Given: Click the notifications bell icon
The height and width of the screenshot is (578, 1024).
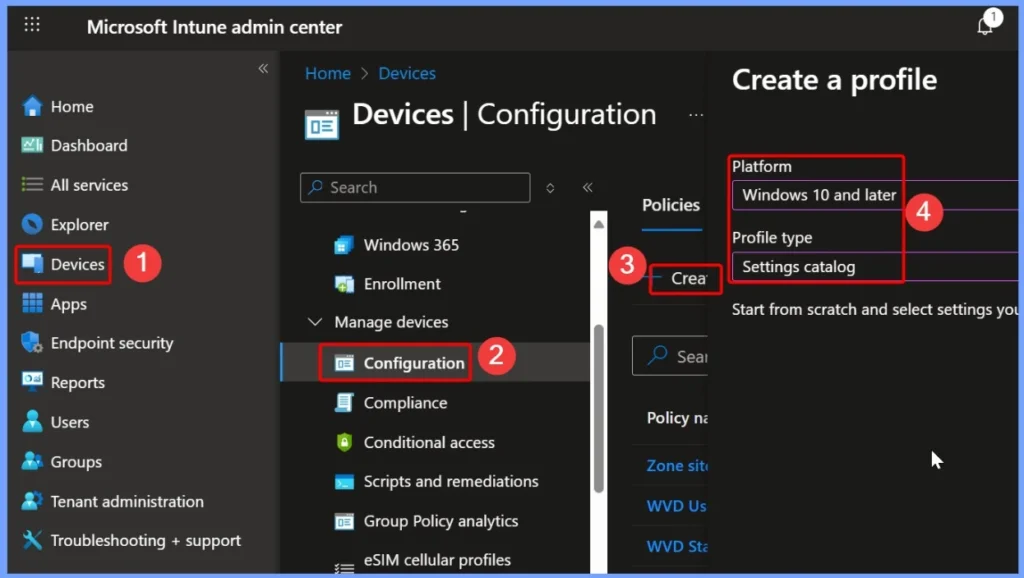Looking at the screenshot, I should 985,26.
